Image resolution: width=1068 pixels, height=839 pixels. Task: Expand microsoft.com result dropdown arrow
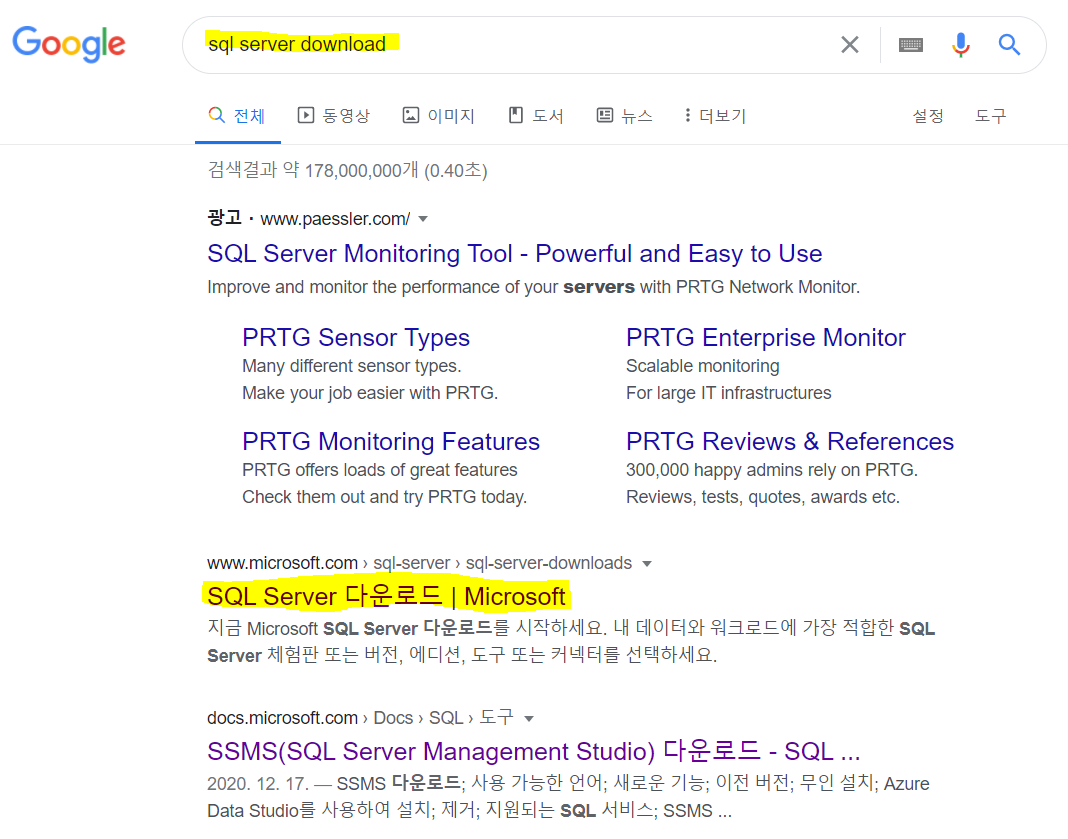point(647,564)
